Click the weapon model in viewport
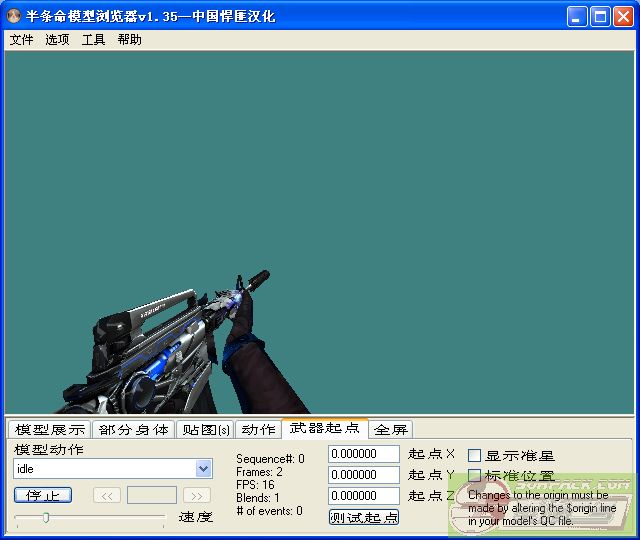The width and height of the screenshot is (640, 540). [163, 351]
